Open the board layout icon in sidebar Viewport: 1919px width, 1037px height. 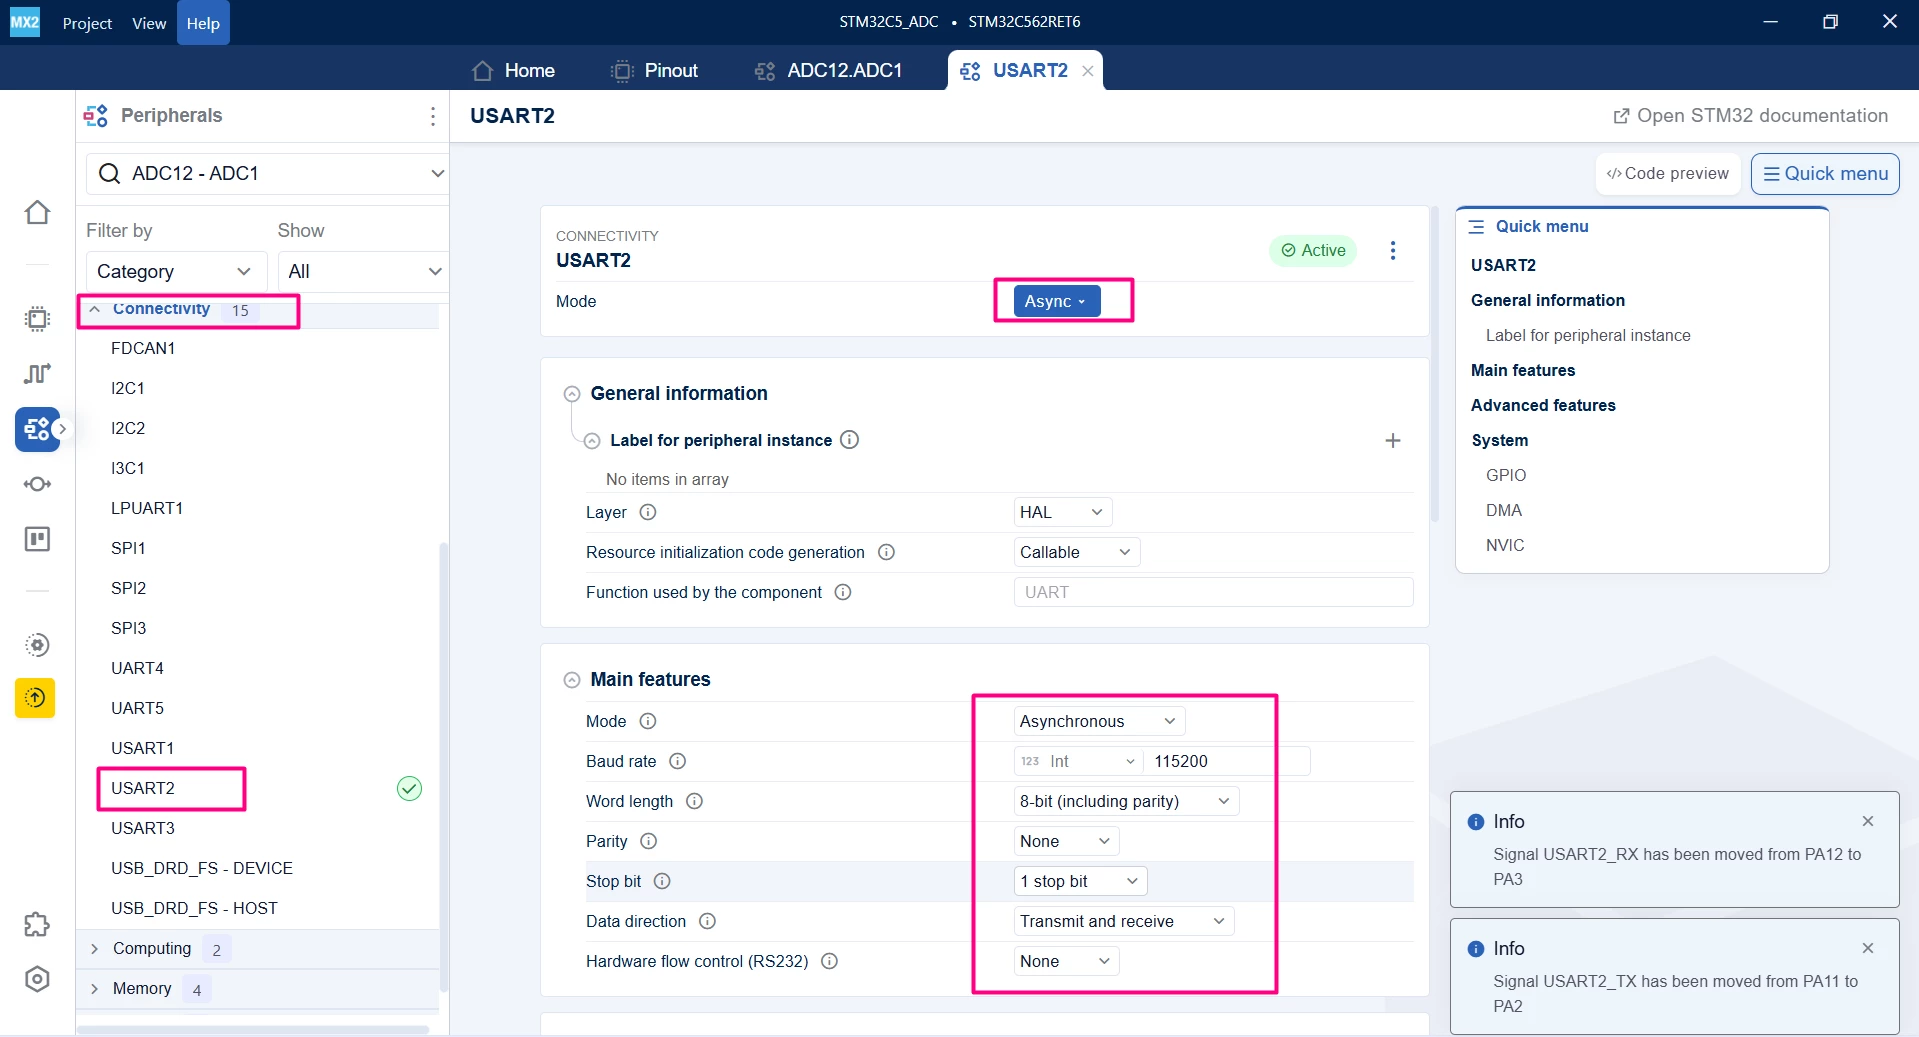37,539
